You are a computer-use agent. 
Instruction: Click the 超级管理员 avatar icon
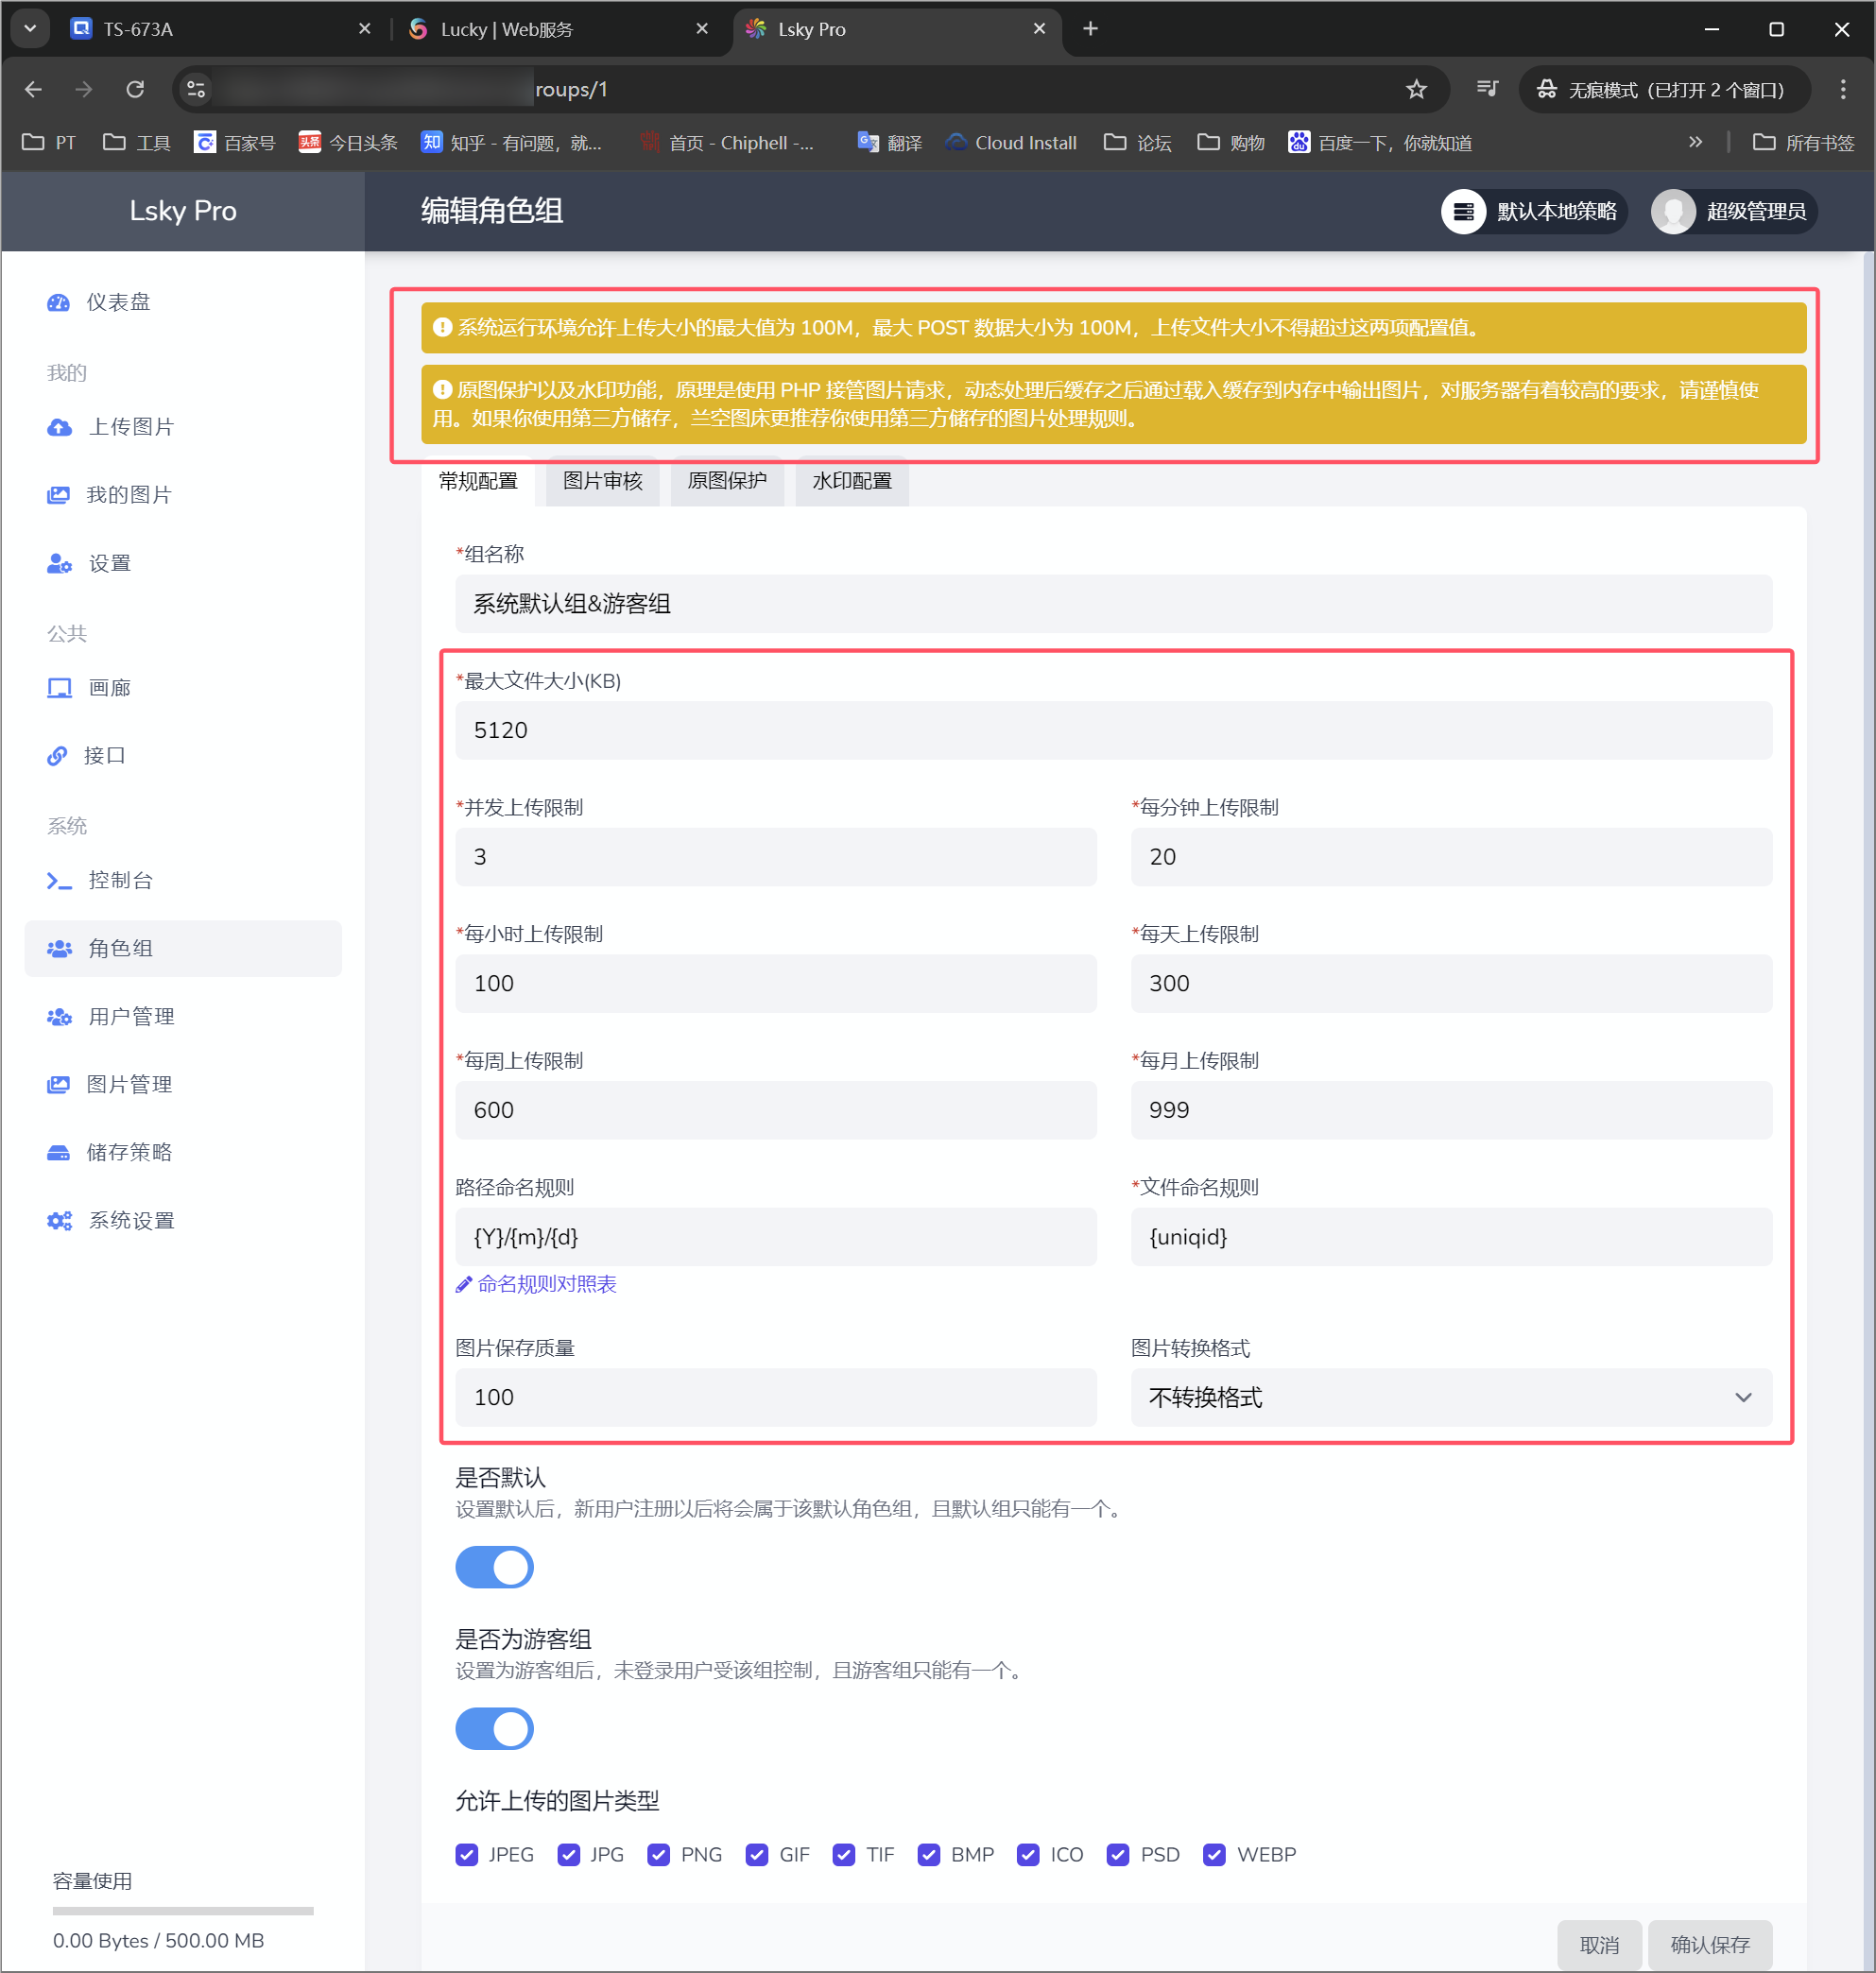[x=1673, y=211]
